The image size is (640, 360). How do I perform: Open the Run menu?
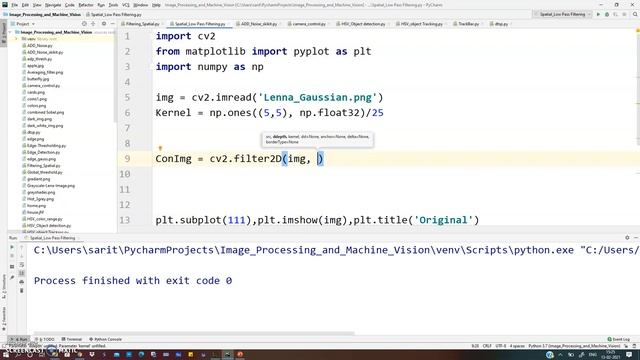[x=101, y=5]
